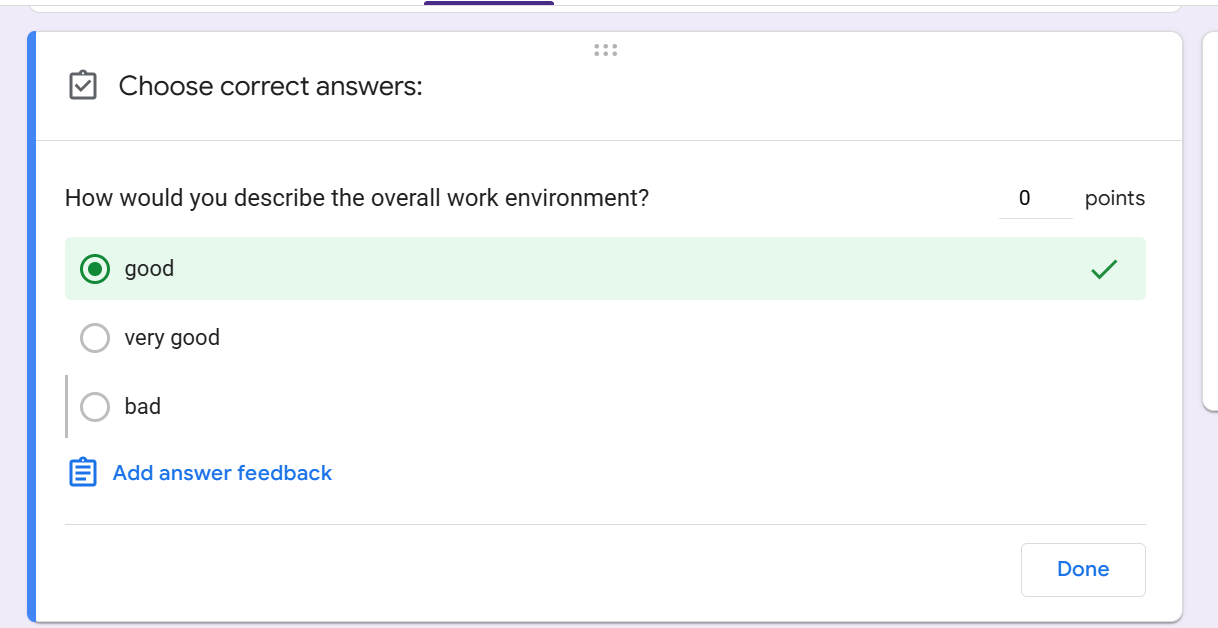Click the "Choose correct answers:" heading
Screen dimensions: 1218x628
click(271, 87)
